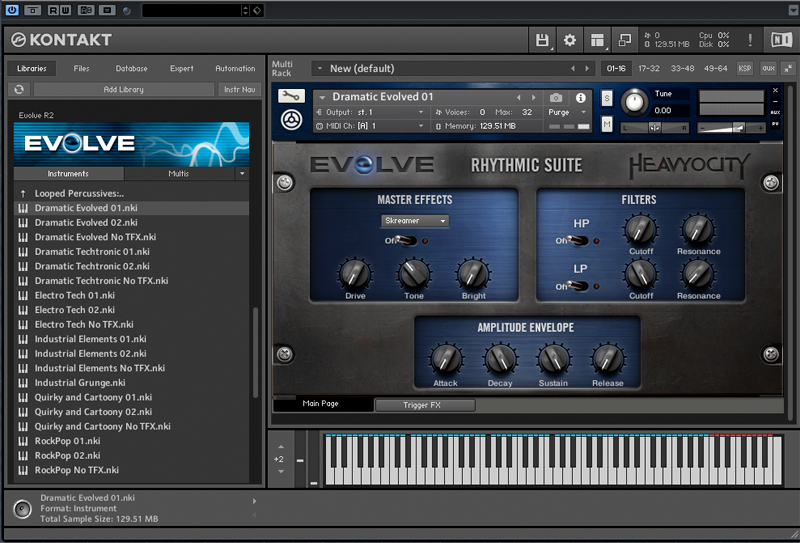Go to previous instrument arrow for Dramatic Evolved 01
800x543 pixels.
coord(519,97)
